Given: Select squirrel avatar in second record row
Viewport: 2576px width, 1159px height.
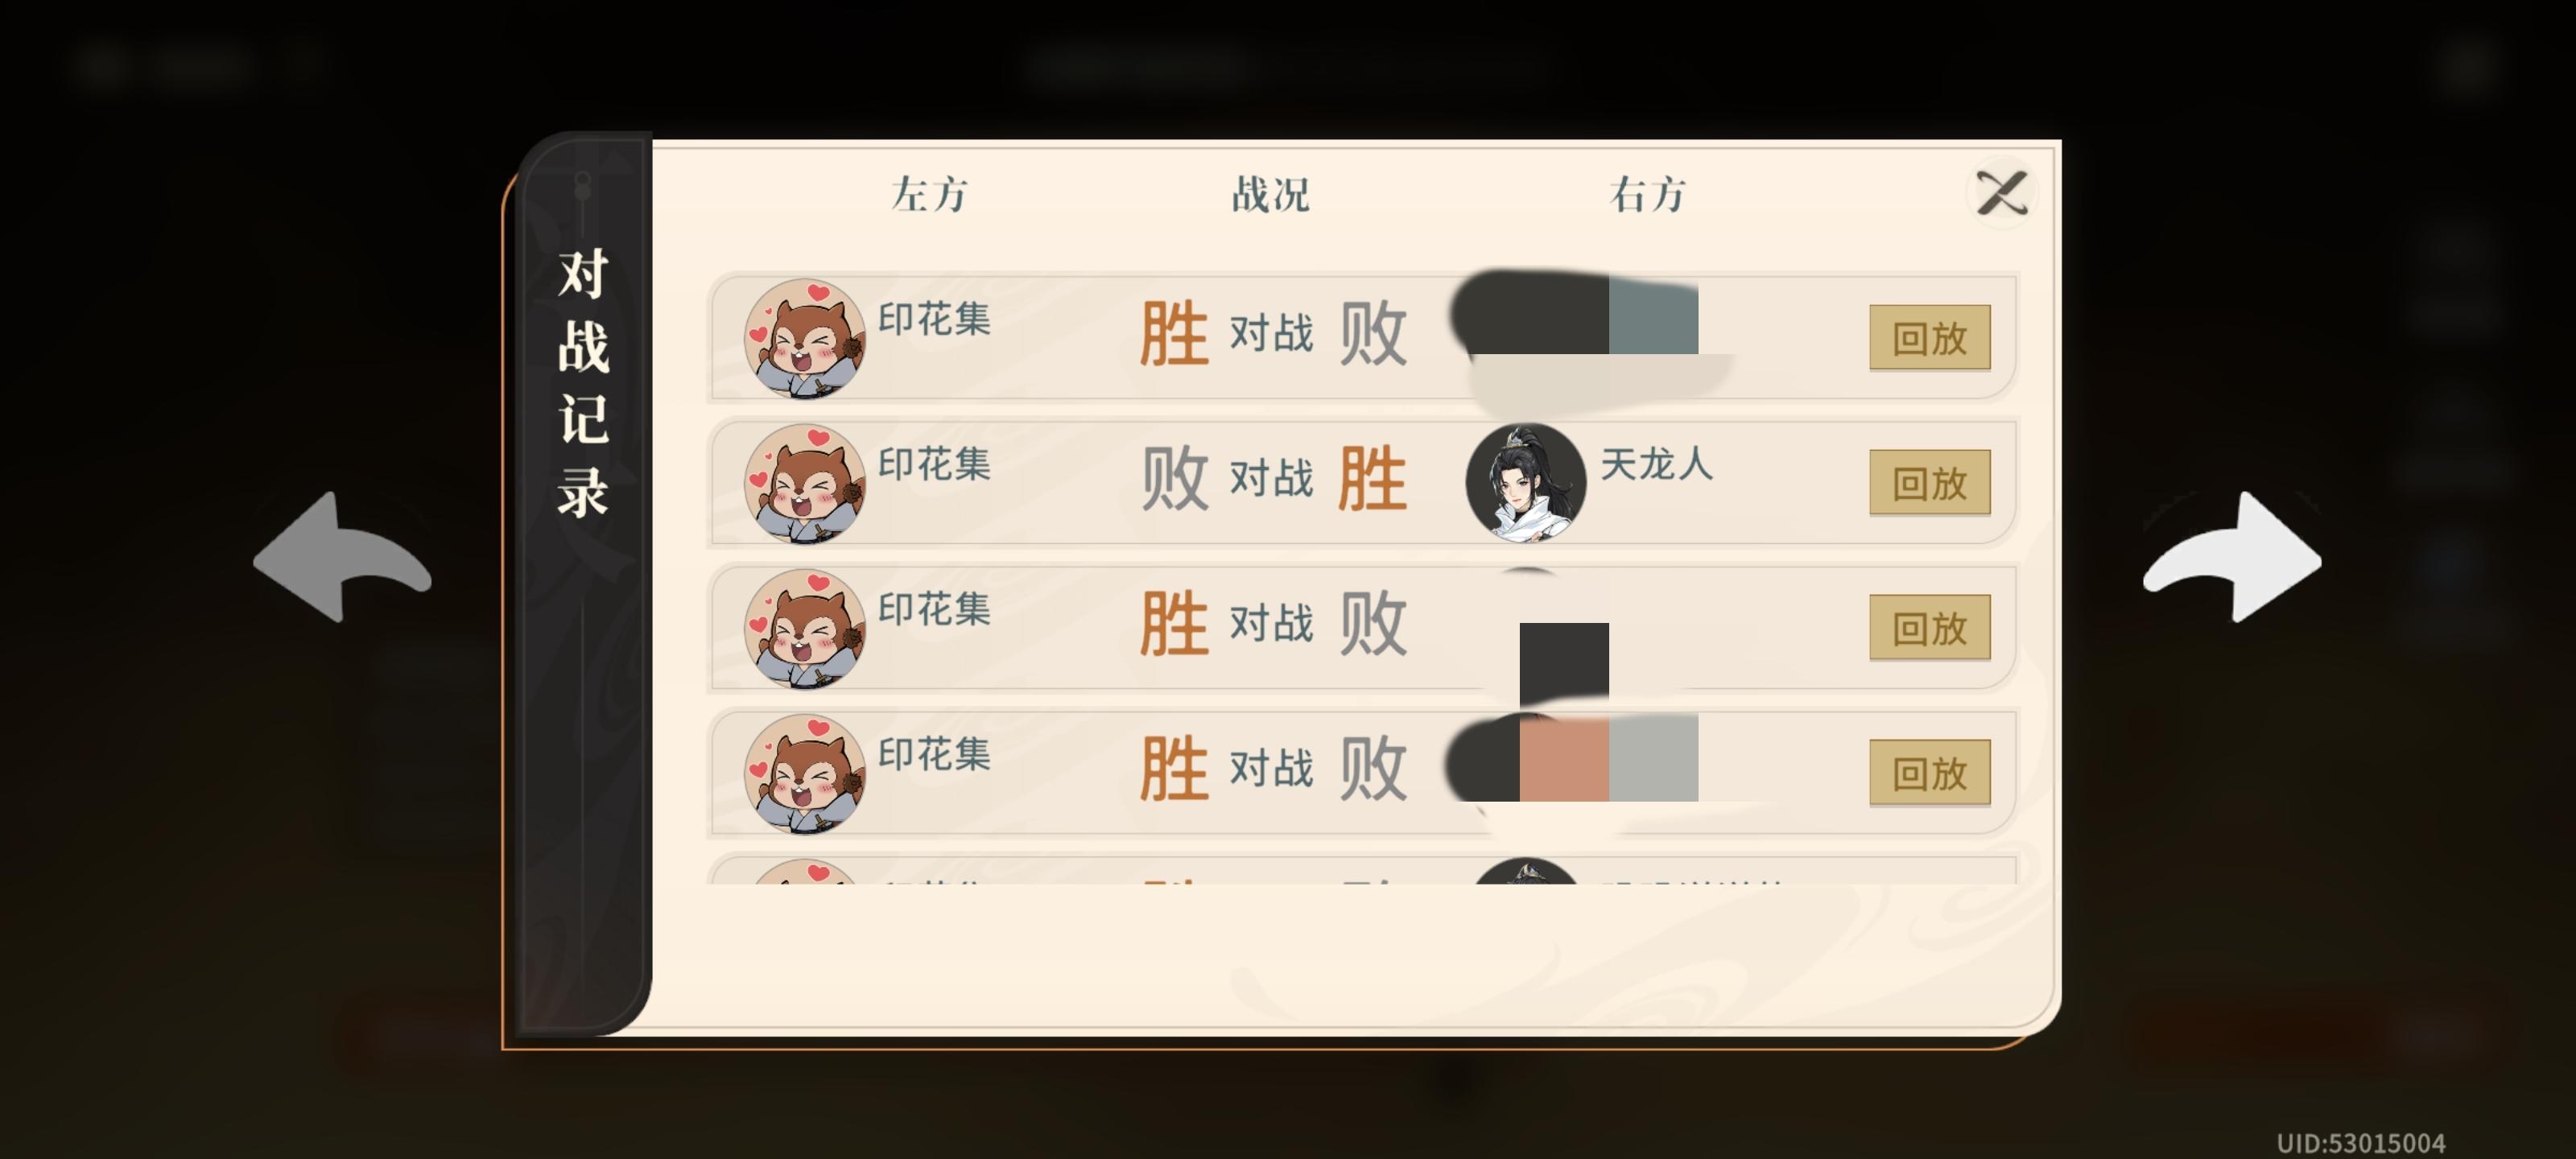Looking at the screenshot, I should (x=805, y=484).
